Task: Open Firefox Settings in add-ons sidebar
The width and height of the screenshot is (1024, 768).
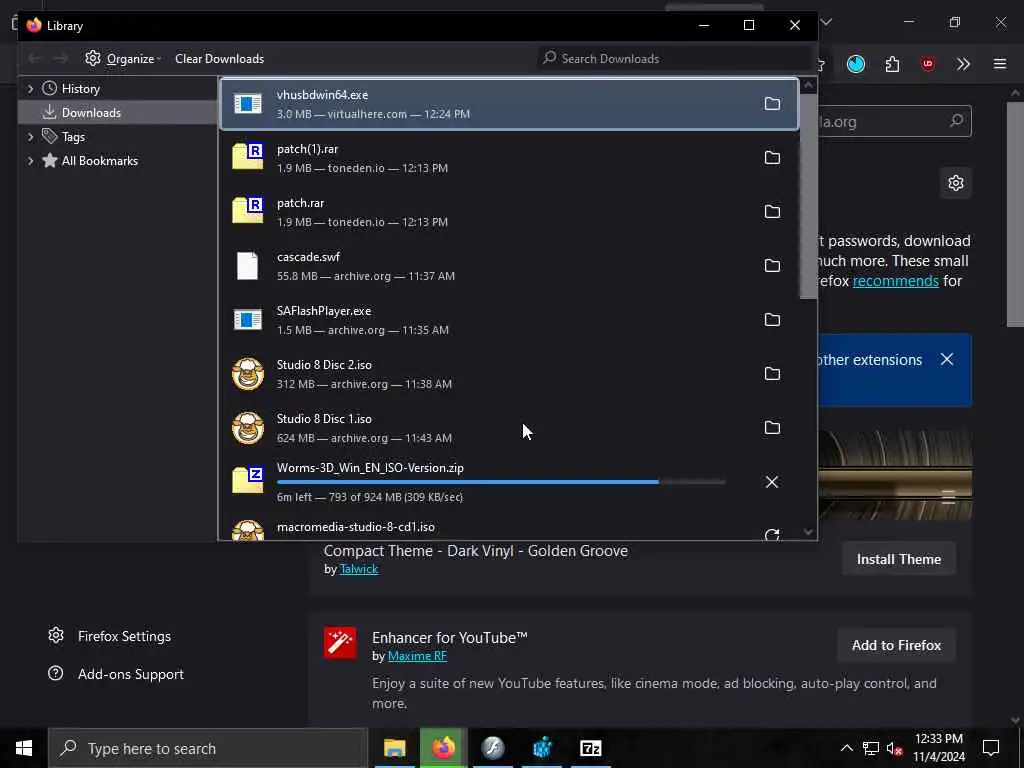Action: [x=109, y=636]
